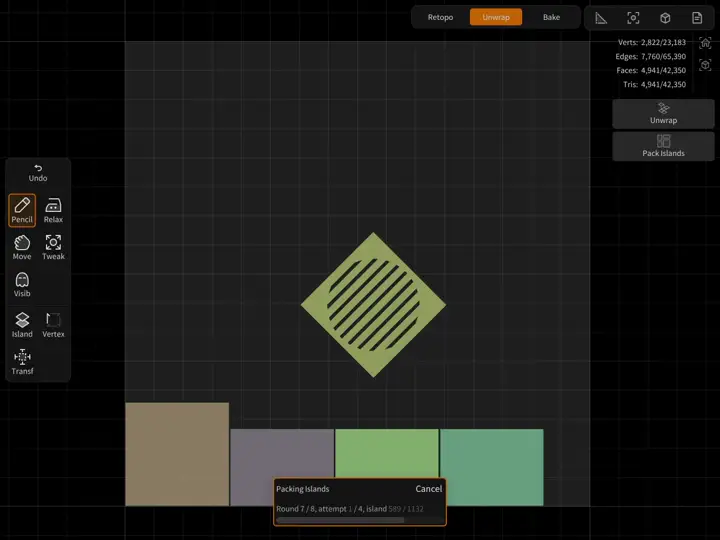Viewport: 720px width, 540px height.
Task: Click the document file icon
Action: (697, 18)
